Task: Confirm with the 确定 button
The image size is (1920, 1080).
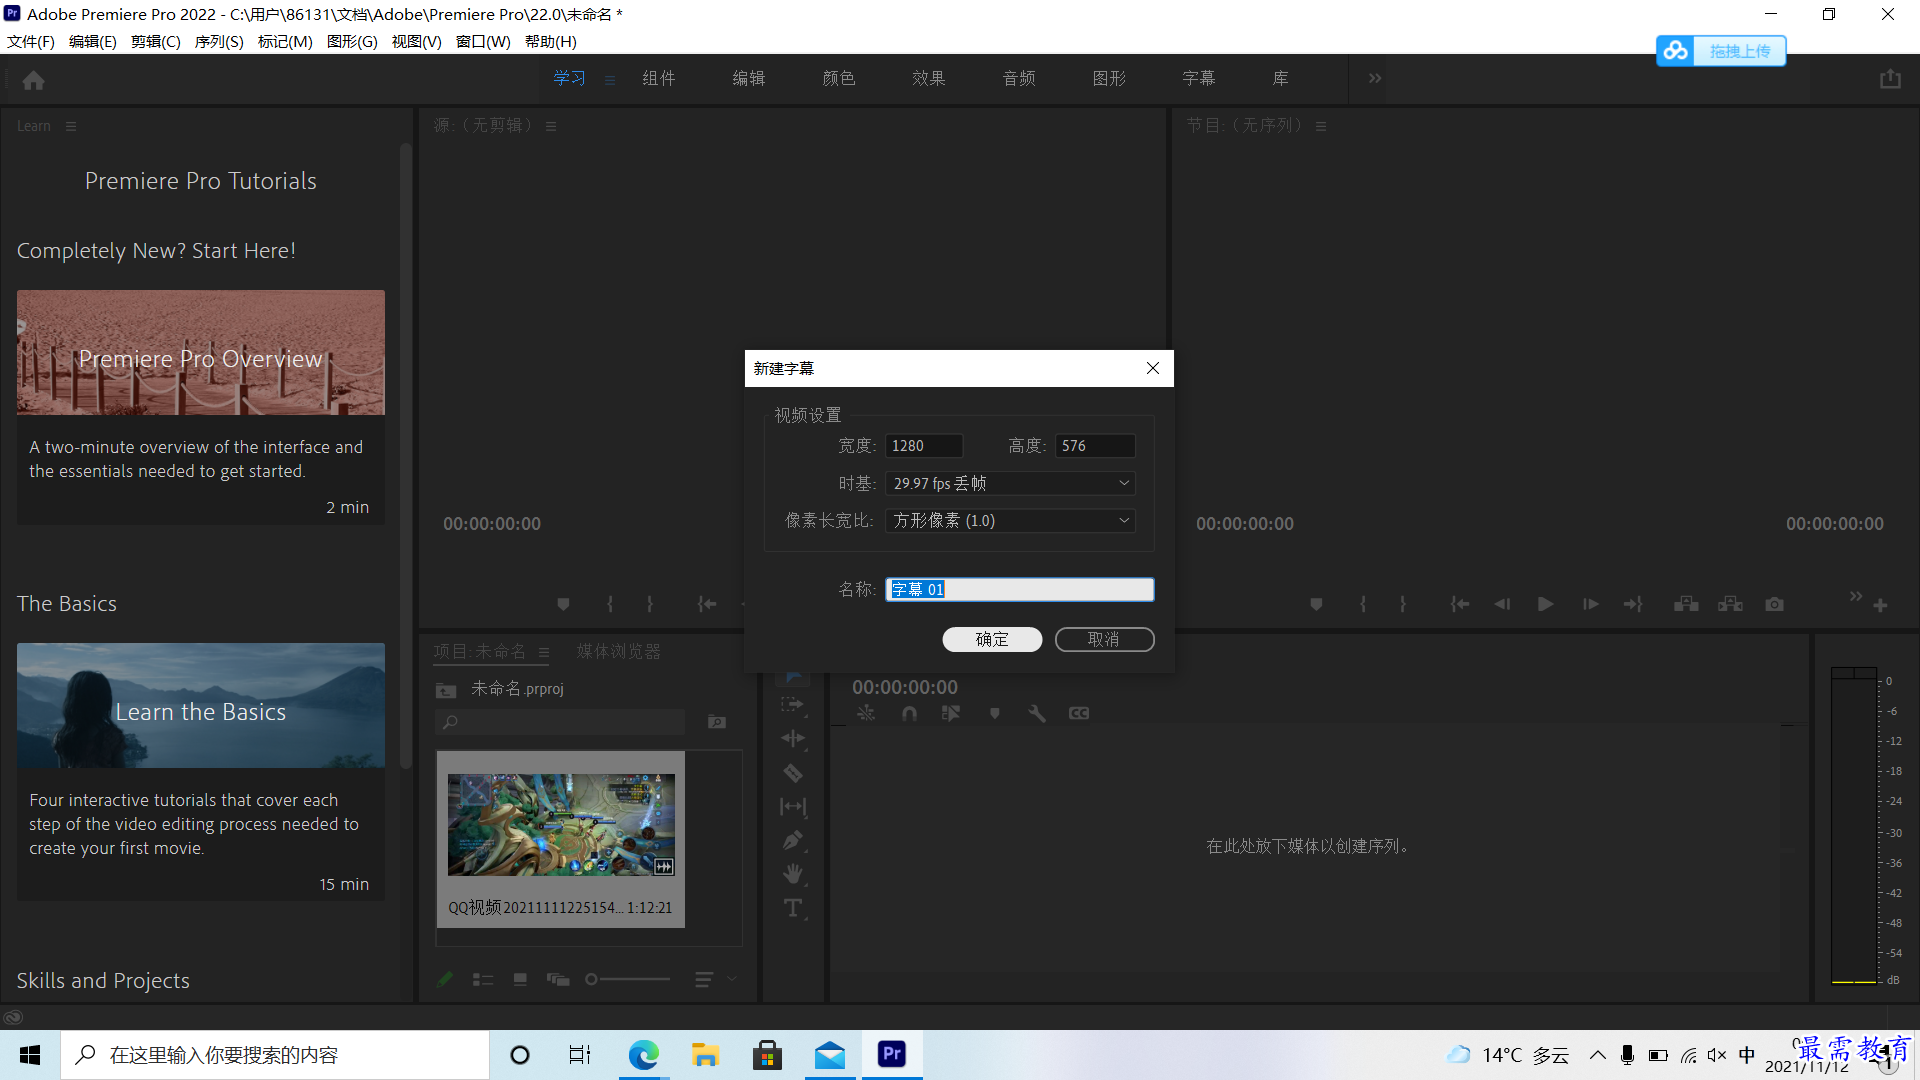Action: [x=992, y=639]
